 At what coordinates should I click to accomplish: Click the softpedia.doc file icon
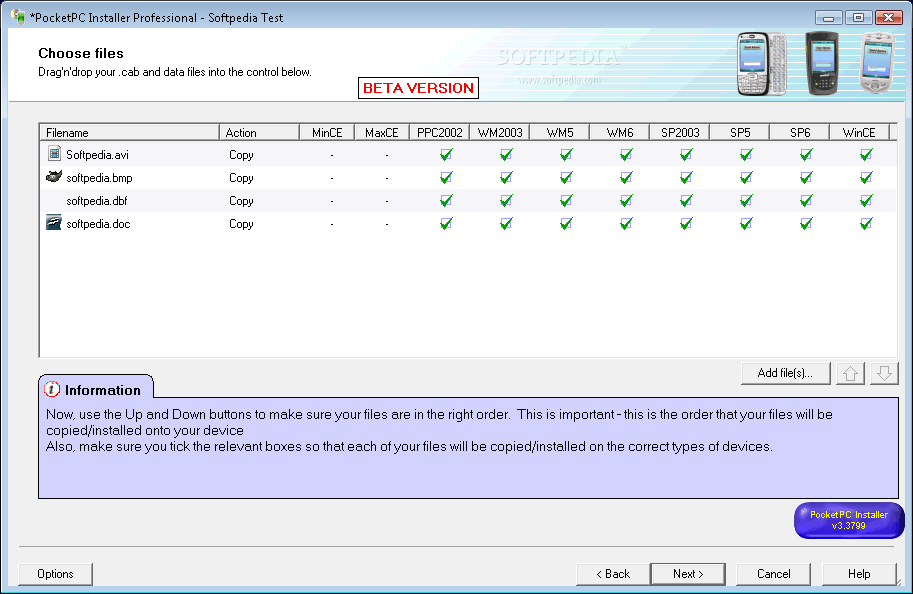coord(54,222)
